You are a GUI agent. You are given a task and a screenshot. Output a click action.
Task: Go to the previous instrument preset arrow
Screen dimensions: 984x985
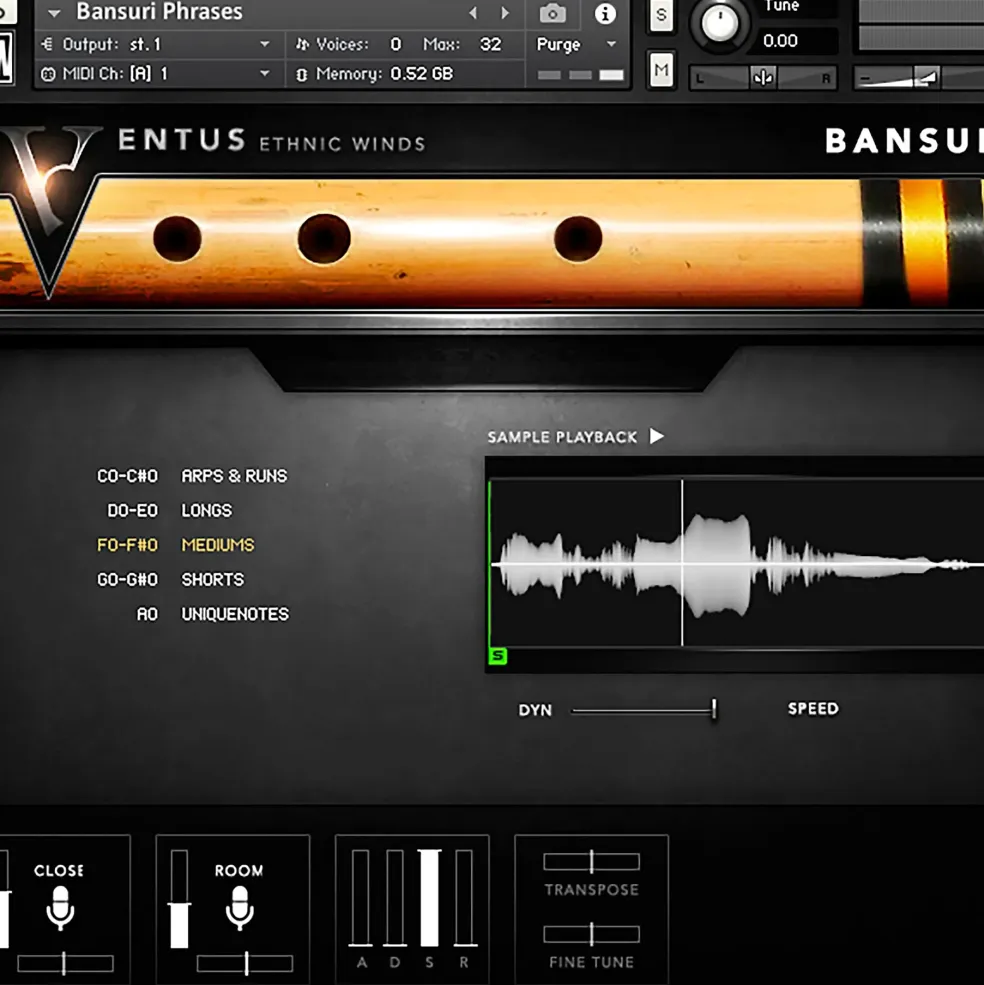coord(473,13)
